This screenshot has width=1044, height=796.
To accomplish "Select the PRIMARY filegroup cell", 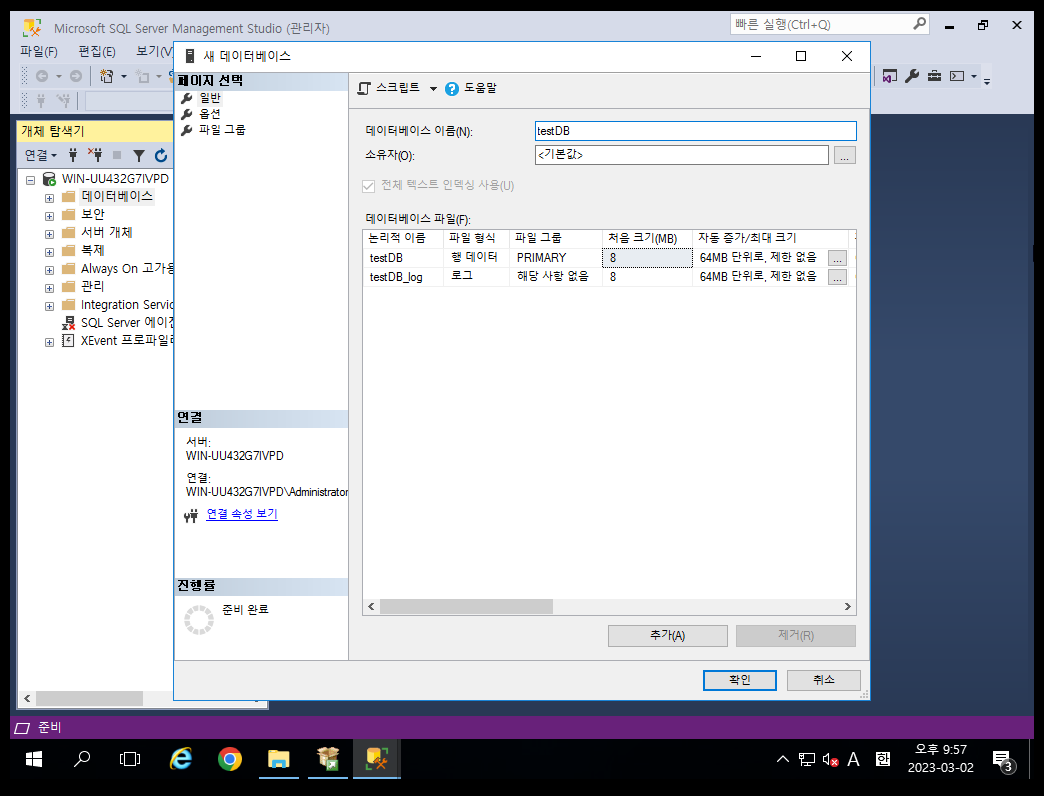I will tap(556, 258).
